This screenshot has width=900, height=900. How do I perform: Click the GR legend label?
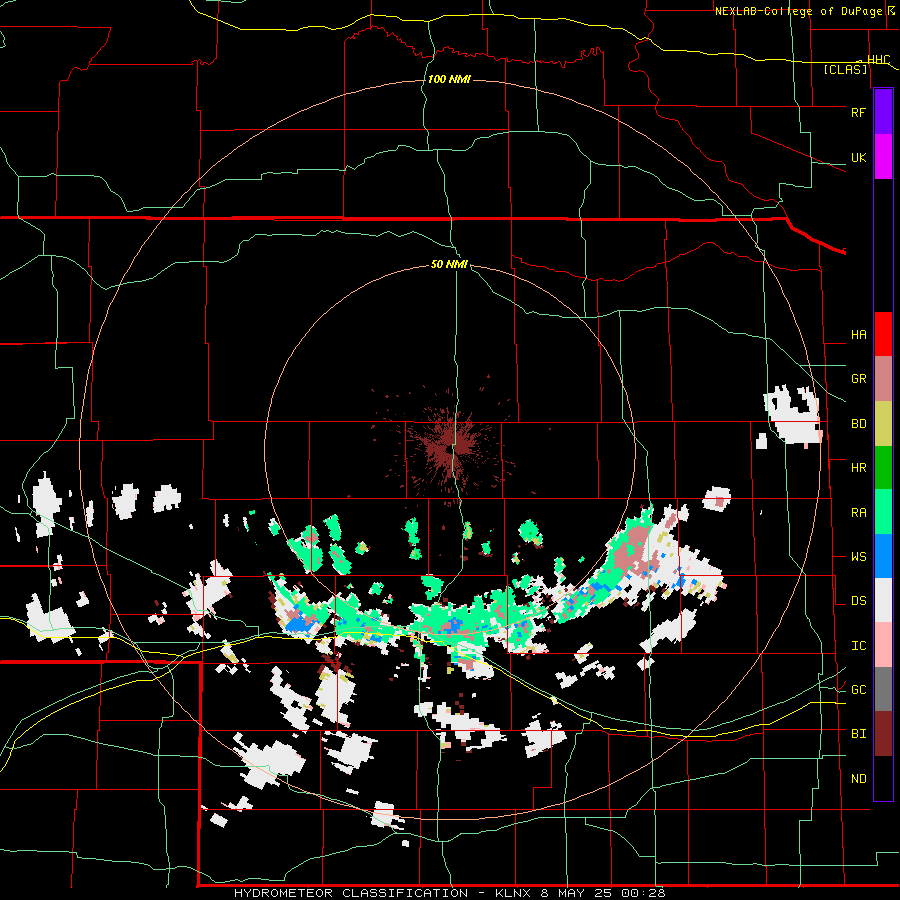858,379
